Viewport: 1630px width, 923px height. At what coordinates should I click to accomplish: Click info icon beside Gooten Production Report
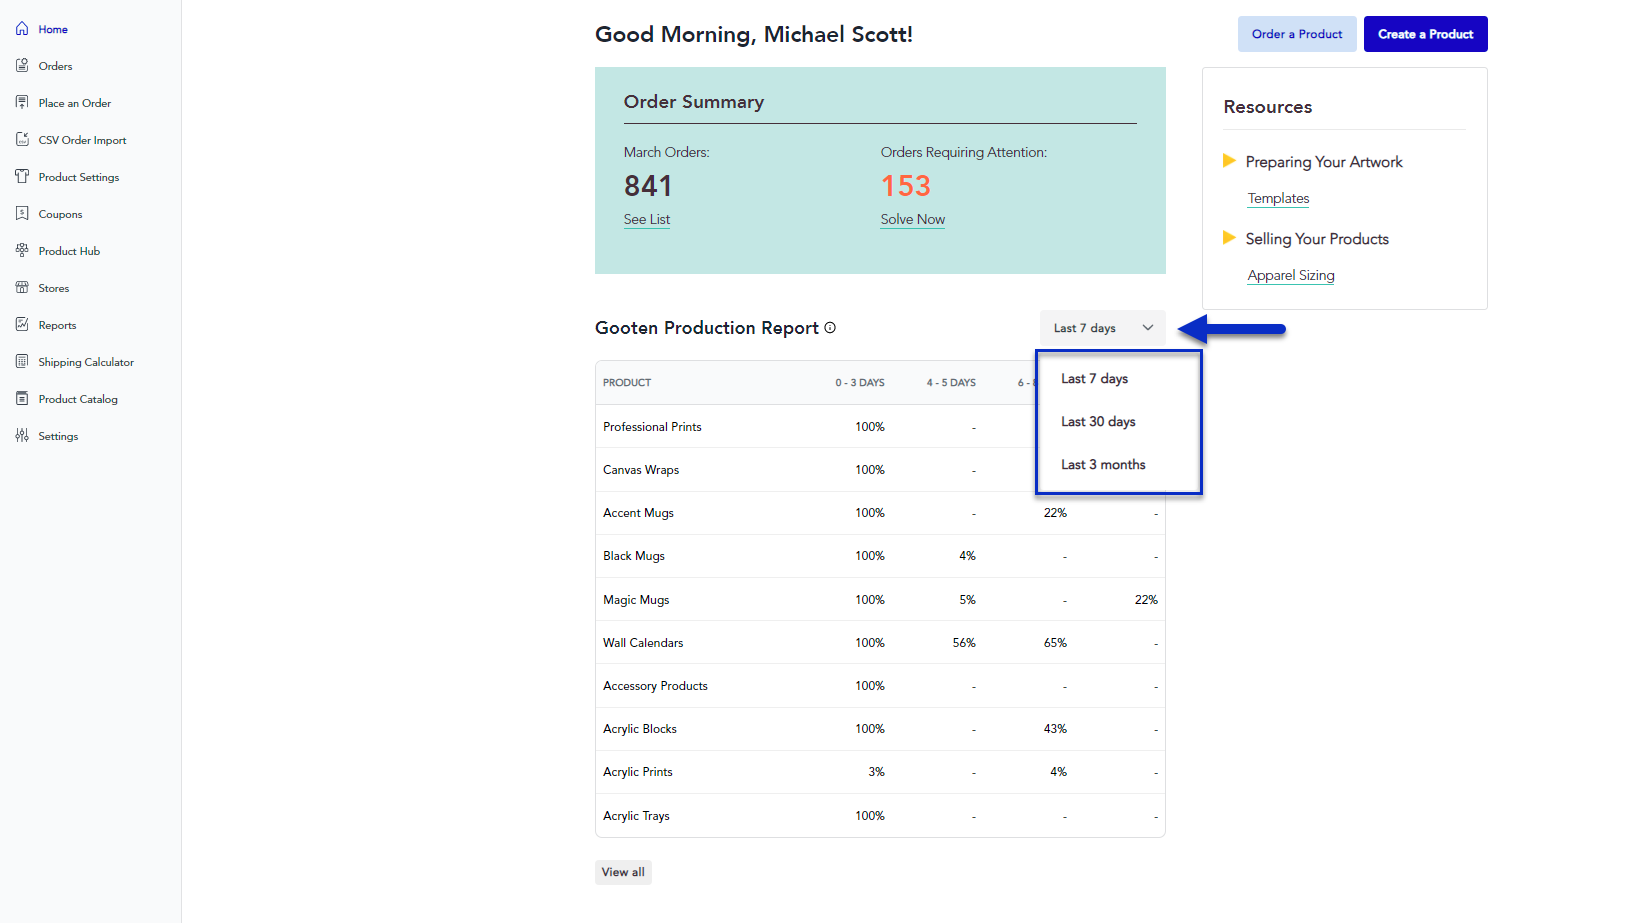(830, 328)
